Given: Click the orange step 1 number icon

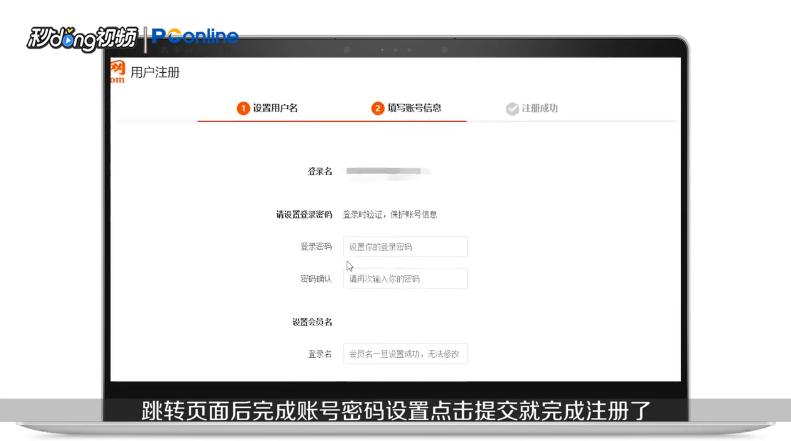Looking at the screenshot, I should [243, 108].
